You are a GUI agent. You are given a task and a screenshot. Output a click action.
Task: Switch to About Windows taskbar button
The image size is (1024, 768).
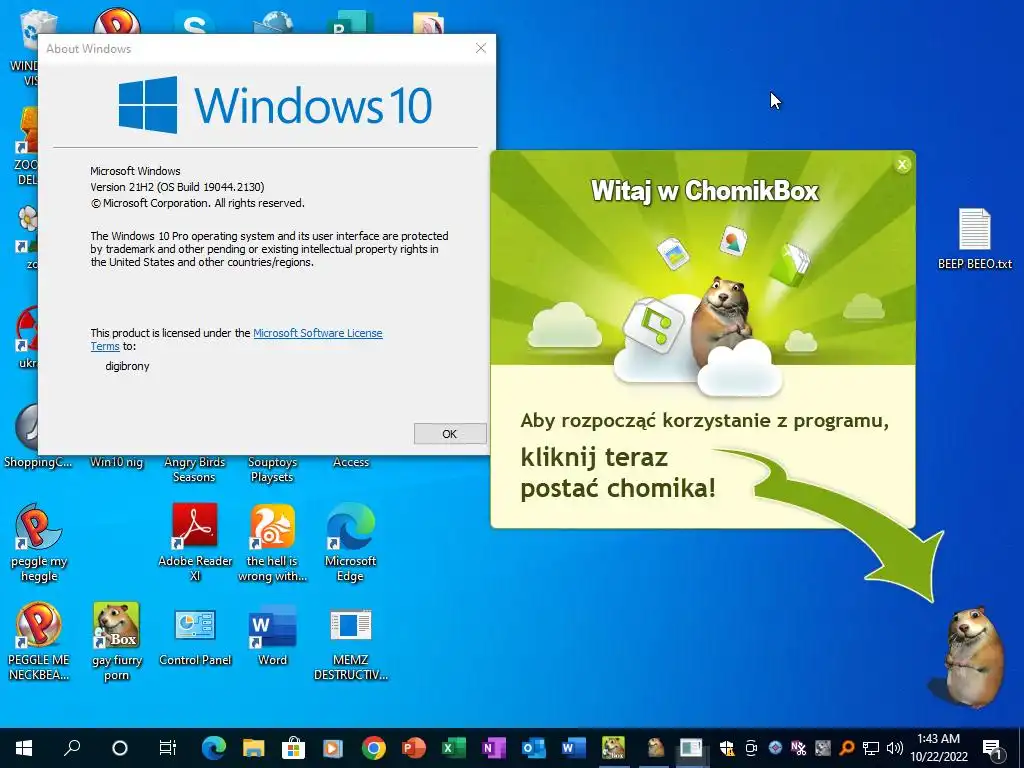tap(691, 748)
